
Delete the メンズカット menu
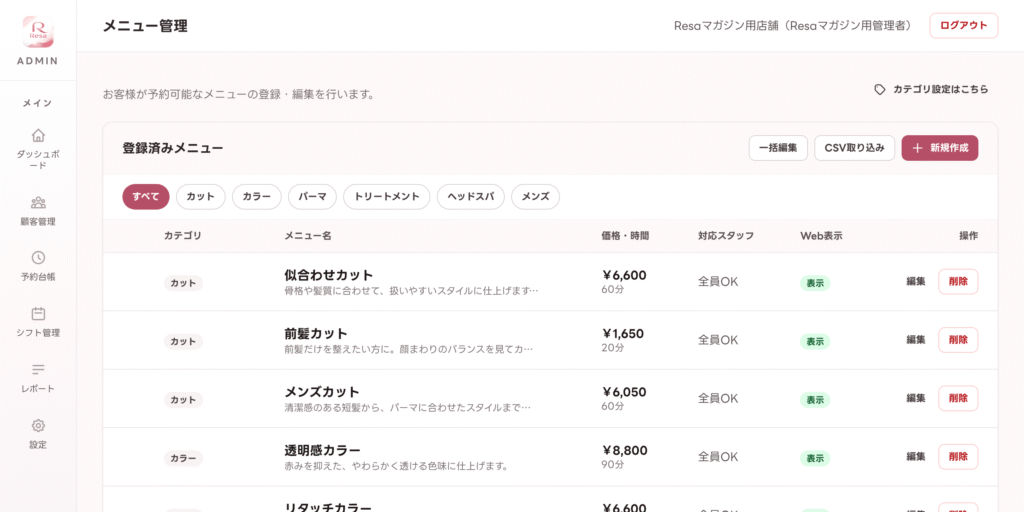pos(958,398)
